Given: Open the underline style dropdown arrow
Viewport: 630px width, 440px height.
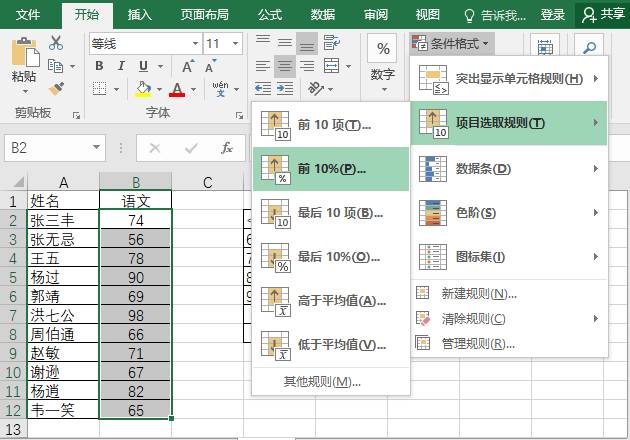Looking at the screenshot, I should coord(160,66).
